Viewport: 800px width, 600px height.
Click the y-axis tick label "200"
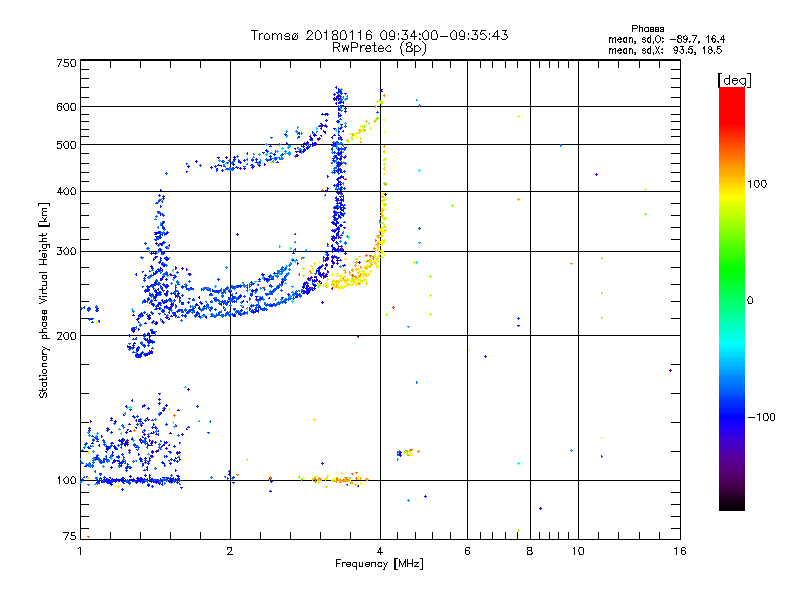coord(66,336)
